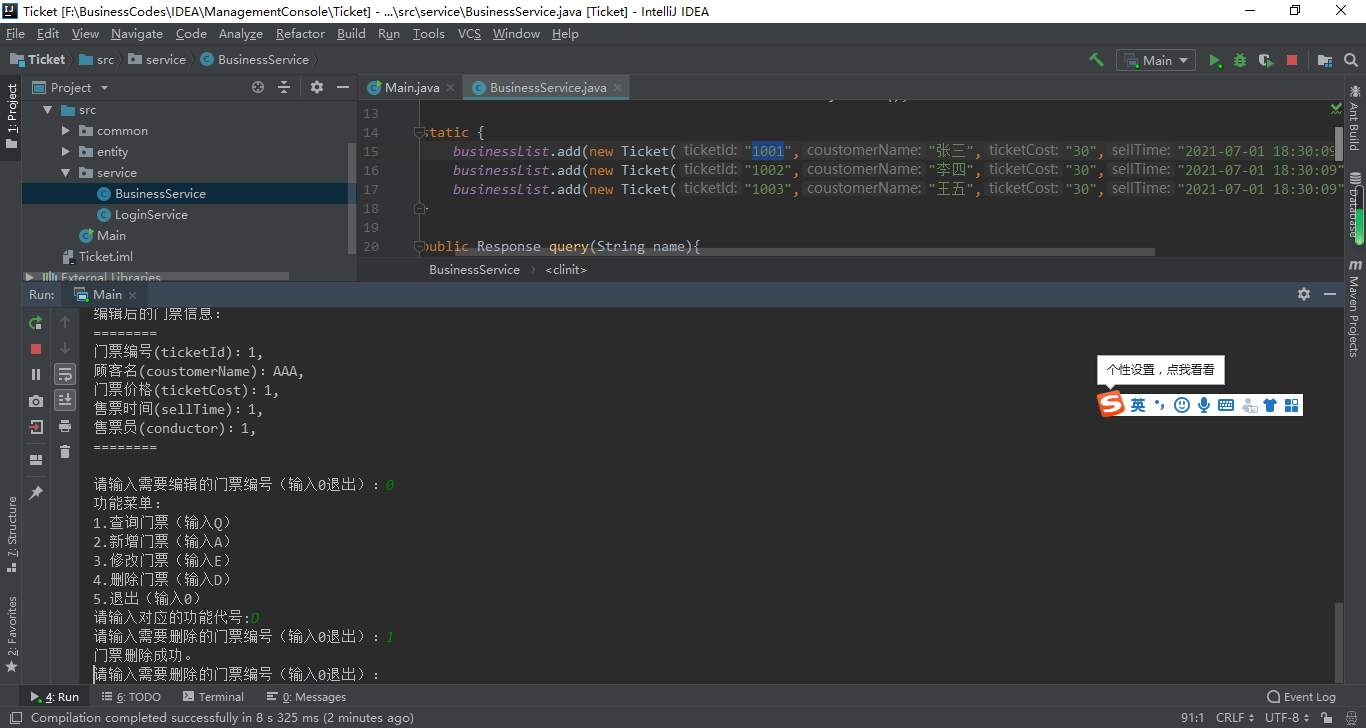Open the Main run configuration dropdown
The height and width of the screenshot is (728, 1366).
point(1156,60)
